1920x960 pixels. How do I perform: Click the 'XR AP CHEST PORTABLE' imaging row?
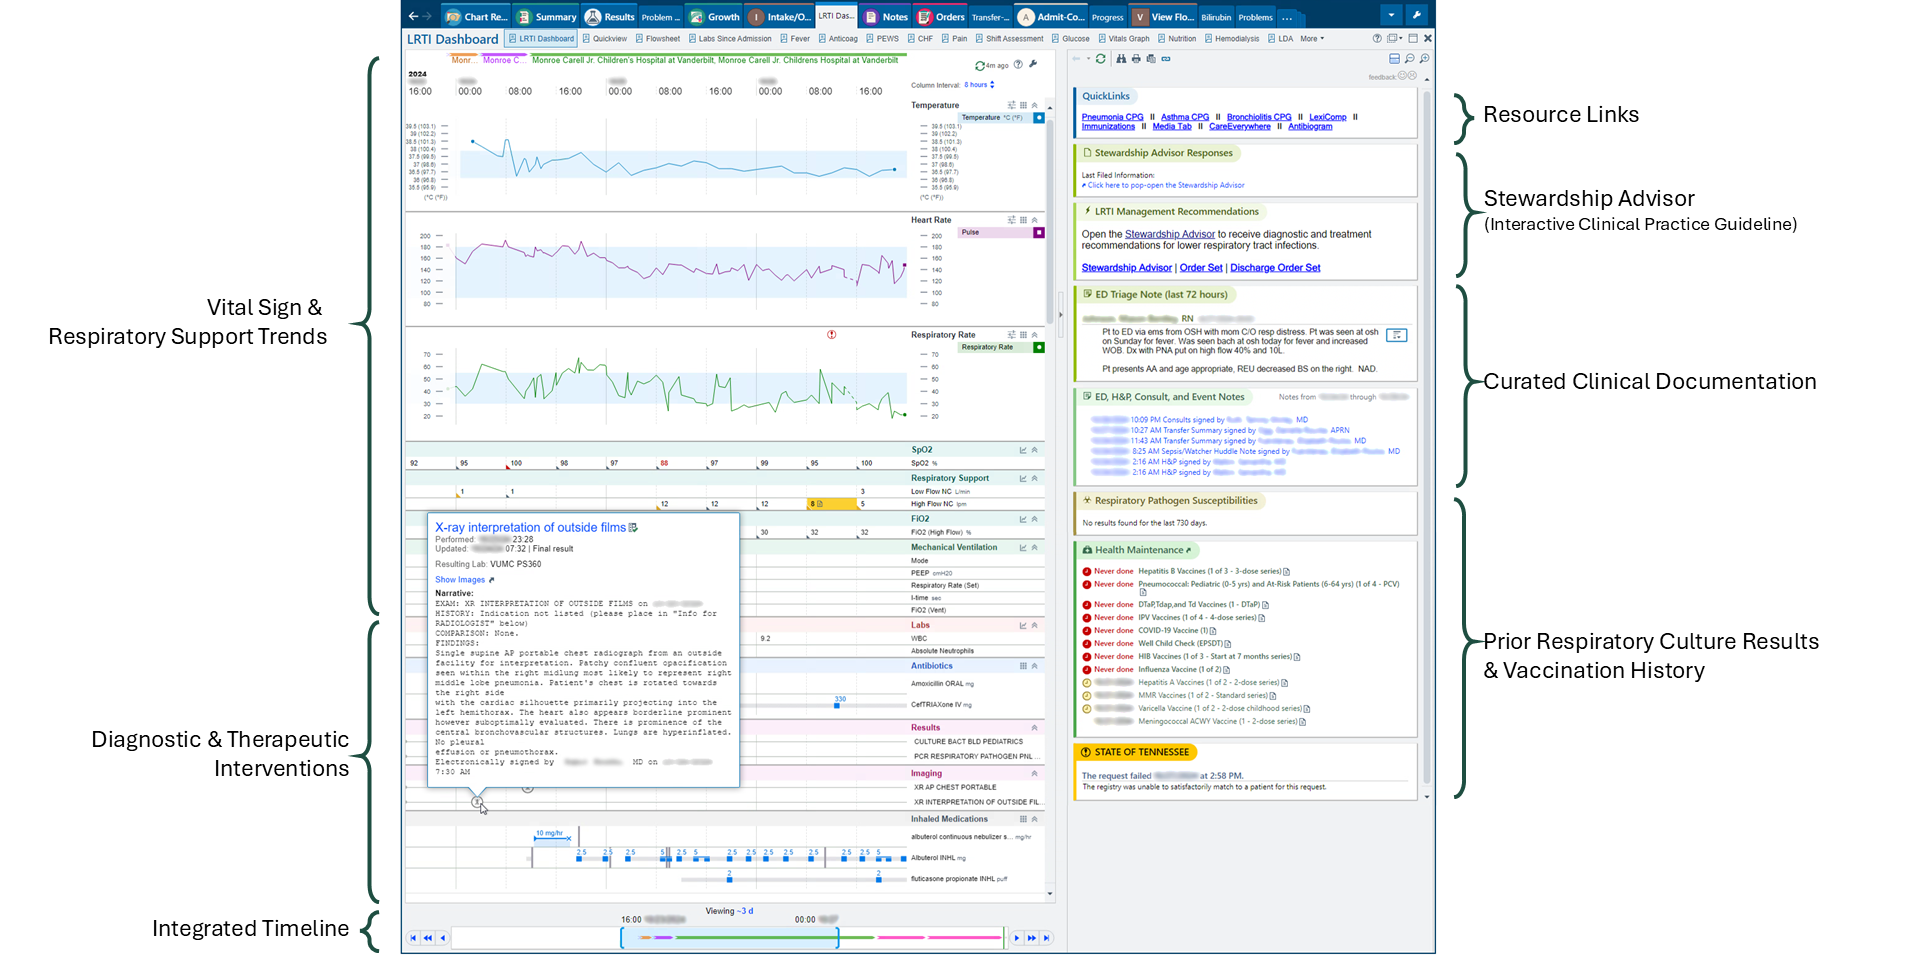955,788
